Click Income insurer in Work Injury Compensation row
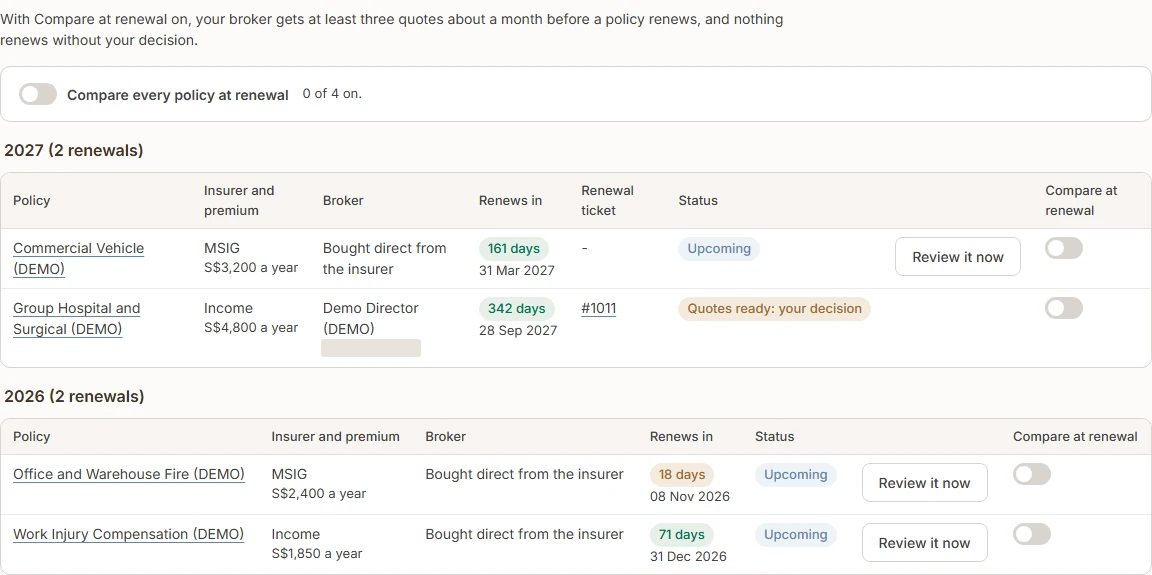 coord(295,535)
